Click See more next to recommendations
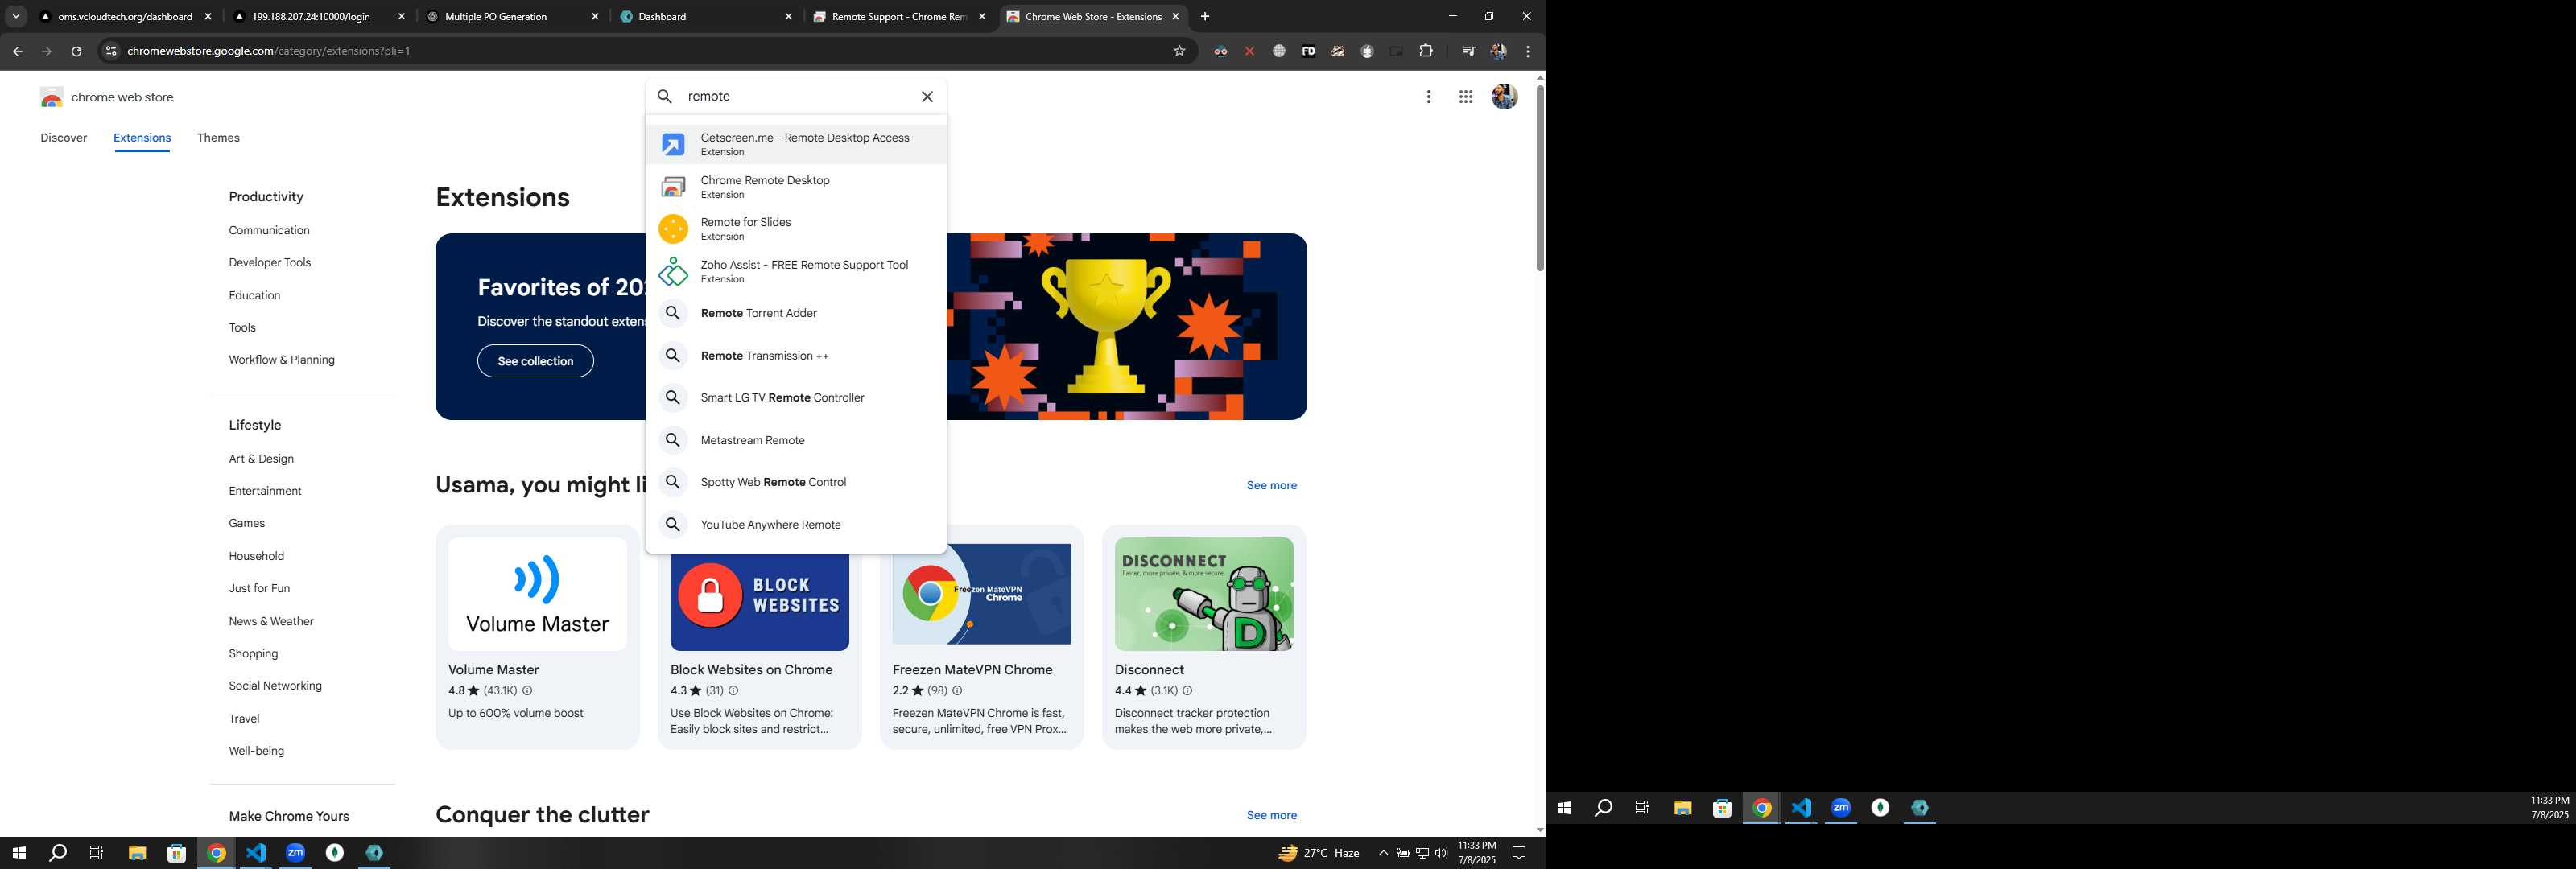Viewport: 2576px width, 869px height. (1271, 485)
